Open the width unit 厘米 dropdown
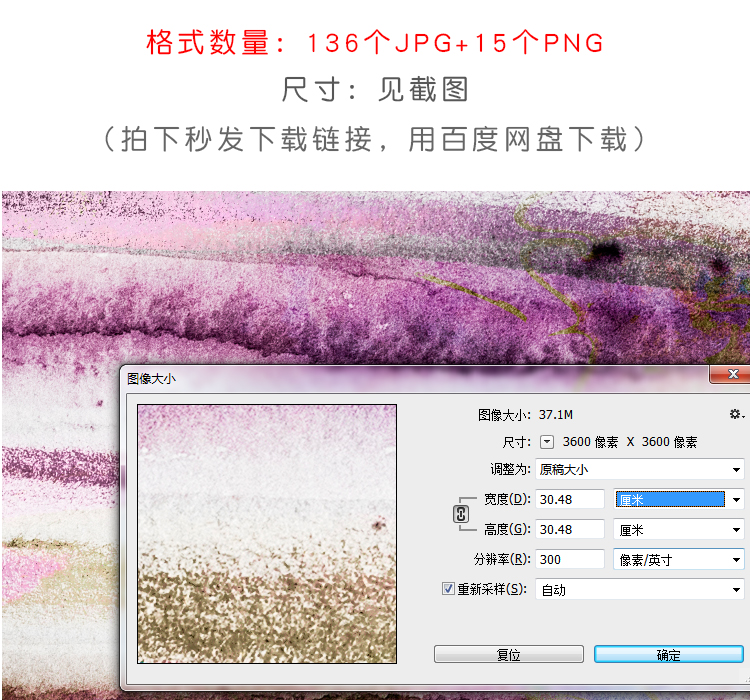Image resolution: width=750 pixels, height=700 pixels. pyautogui.click(x=678, y=499)
